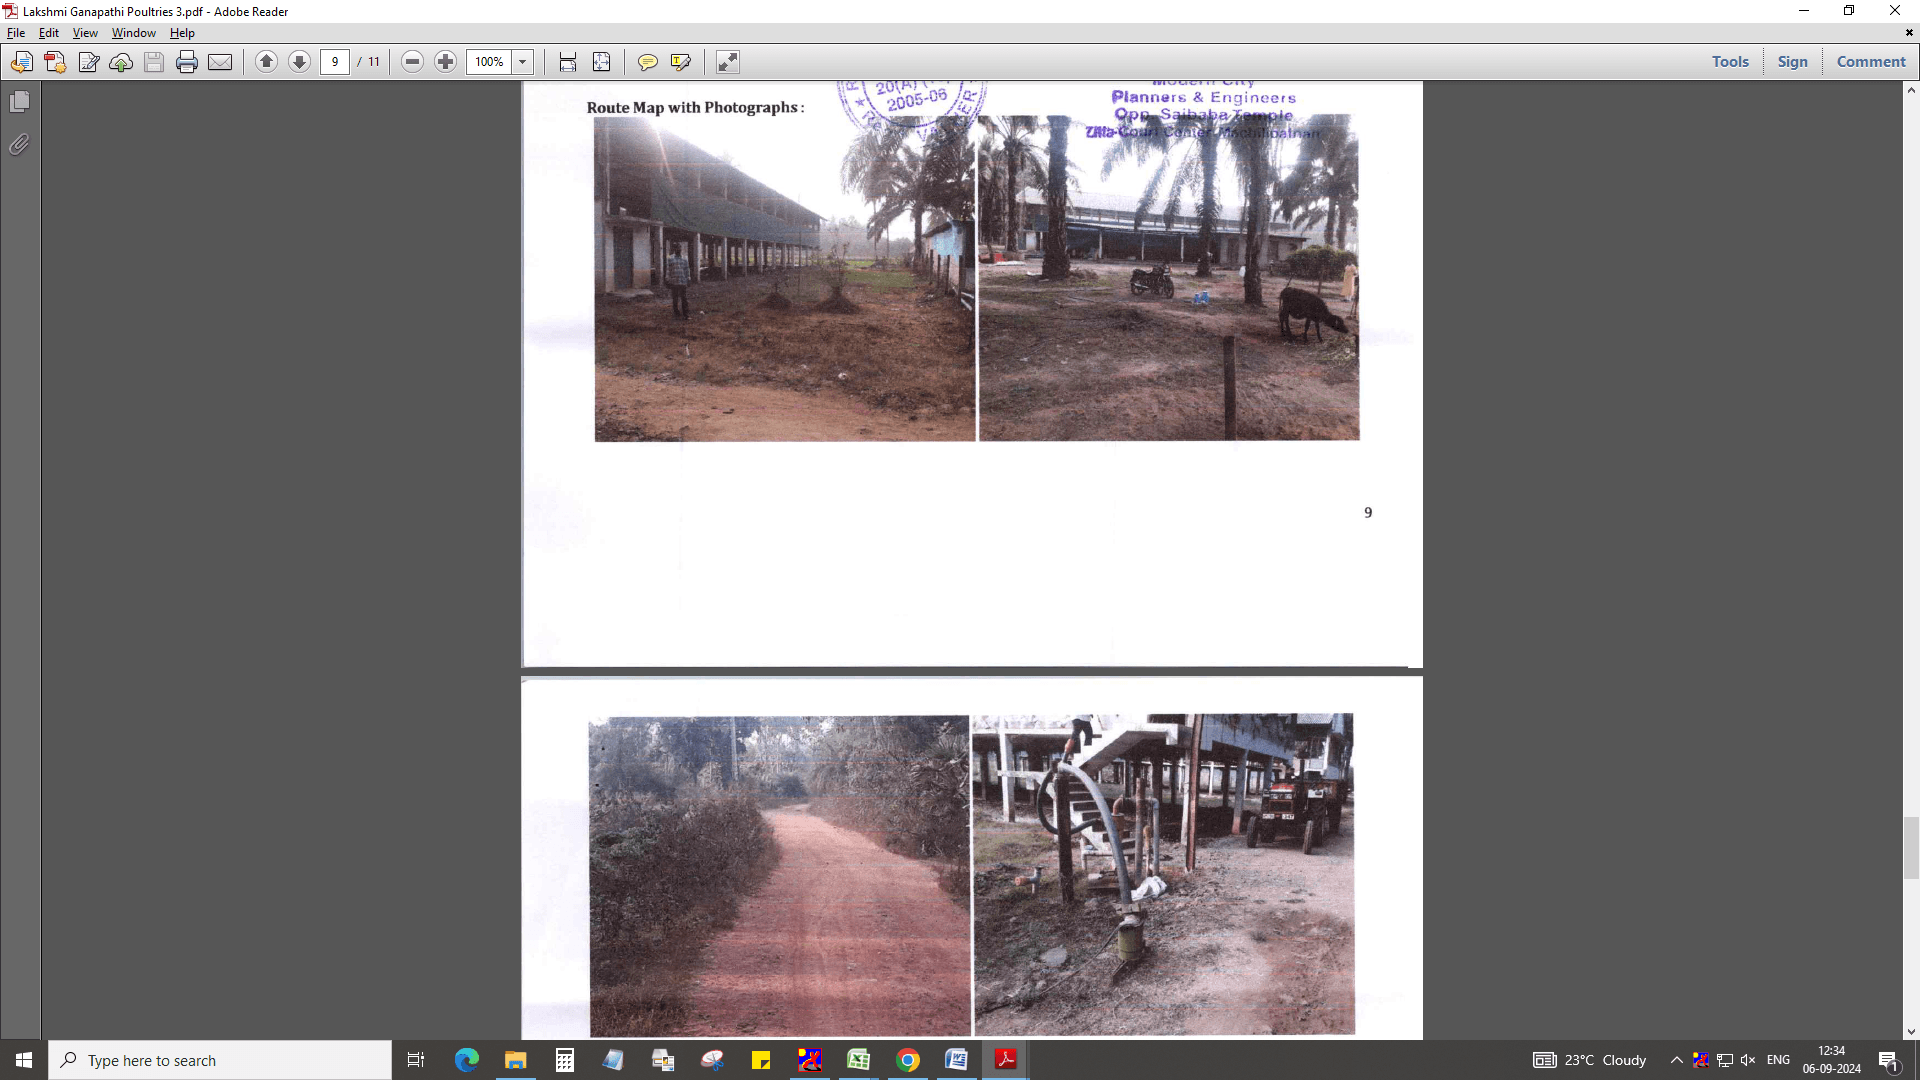The height and width of the screenshot is (1080, 1920).
Task: Open Task View on the taskbar
Action: (x=416, y=1060)
